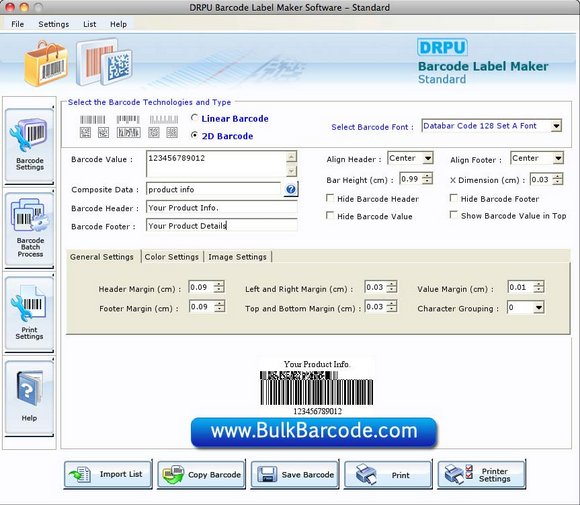Switch to the Image Settings tab
The image size is (580, 505).
(x=237, y=257)
